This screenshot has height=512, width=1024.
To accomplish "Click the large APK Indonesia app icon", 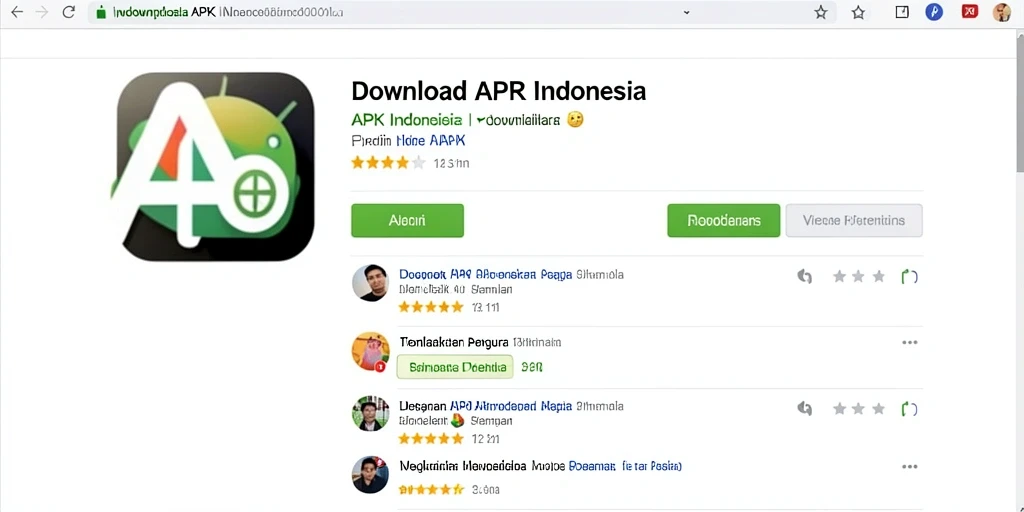I will (x=214, y=167).
